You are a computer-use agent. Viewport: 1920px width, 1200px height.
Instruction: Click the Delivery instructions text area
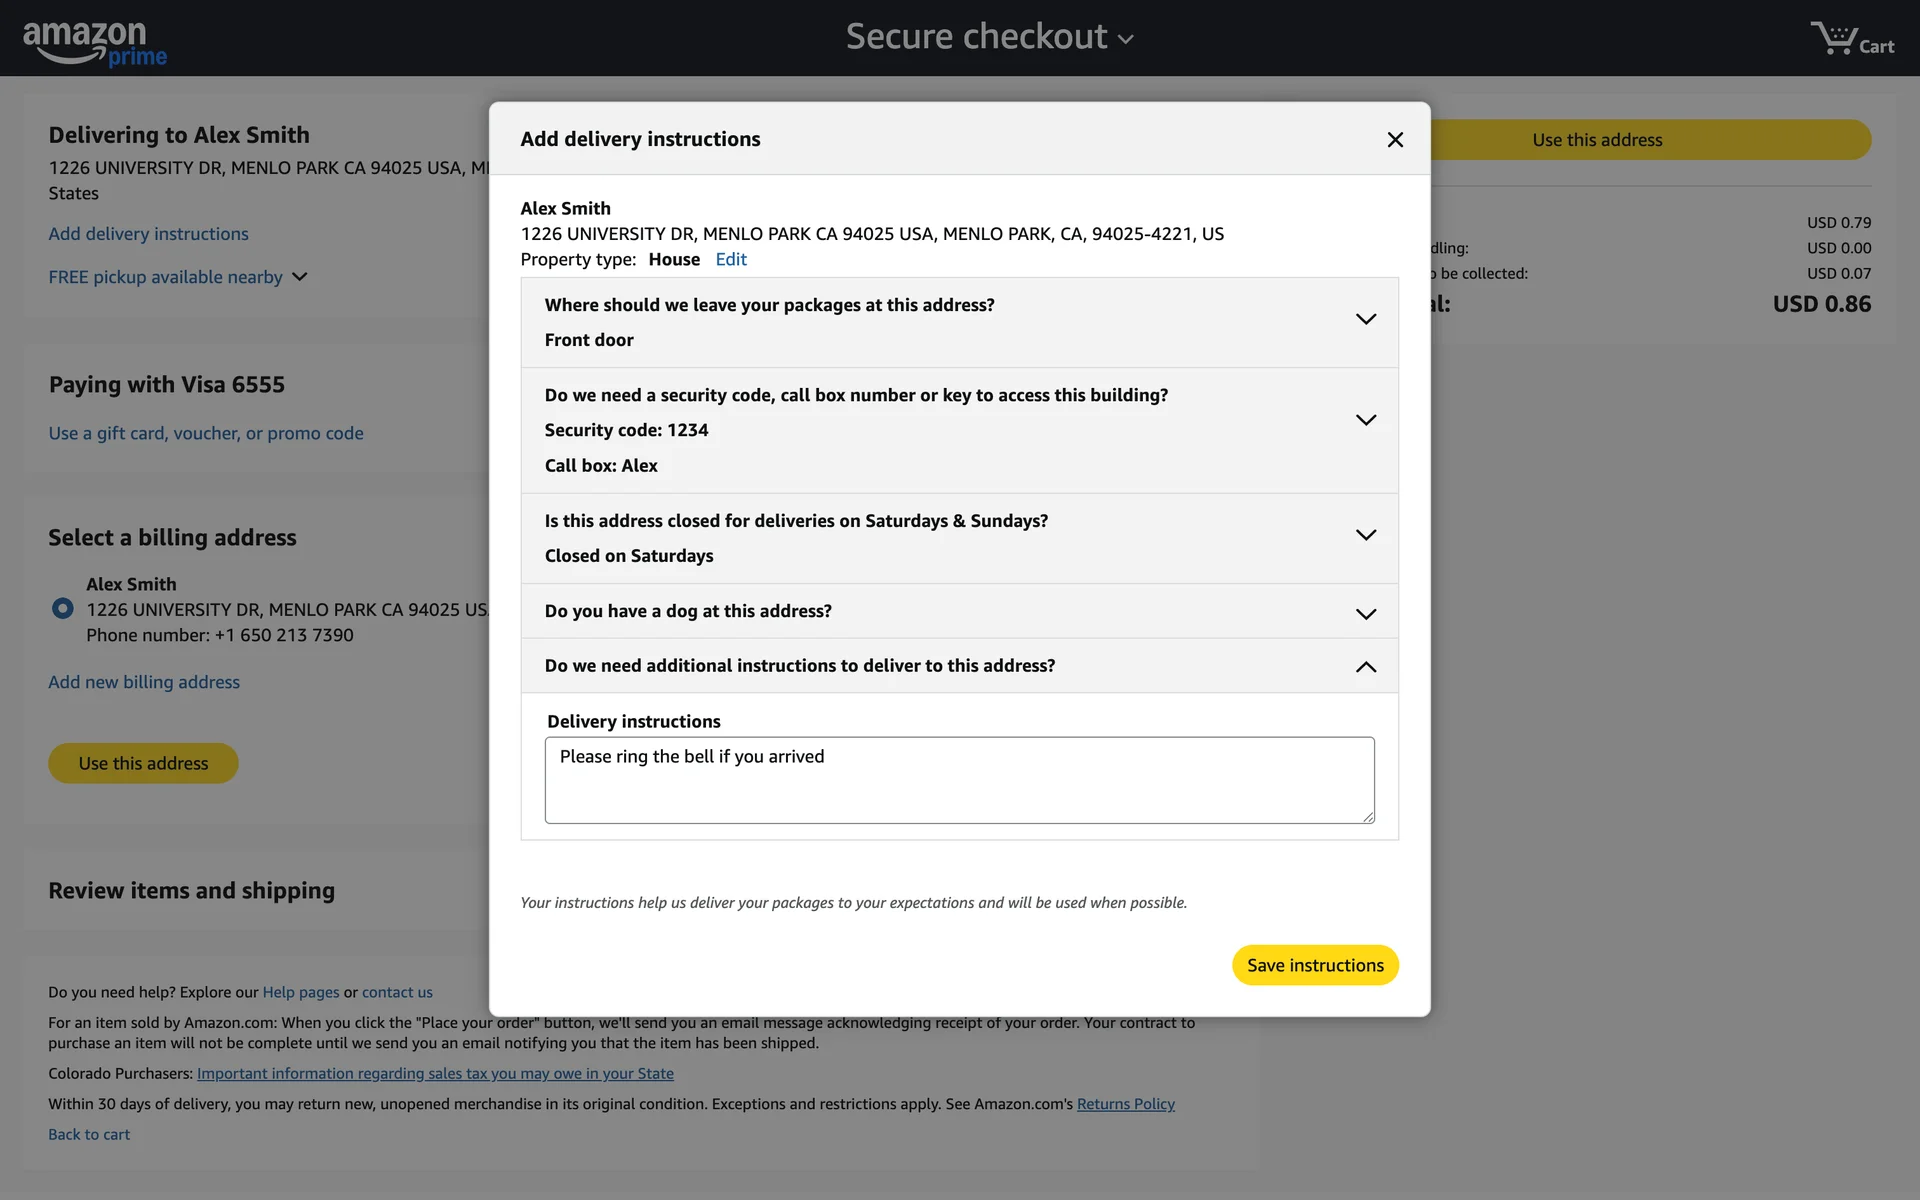coord(958,780)
